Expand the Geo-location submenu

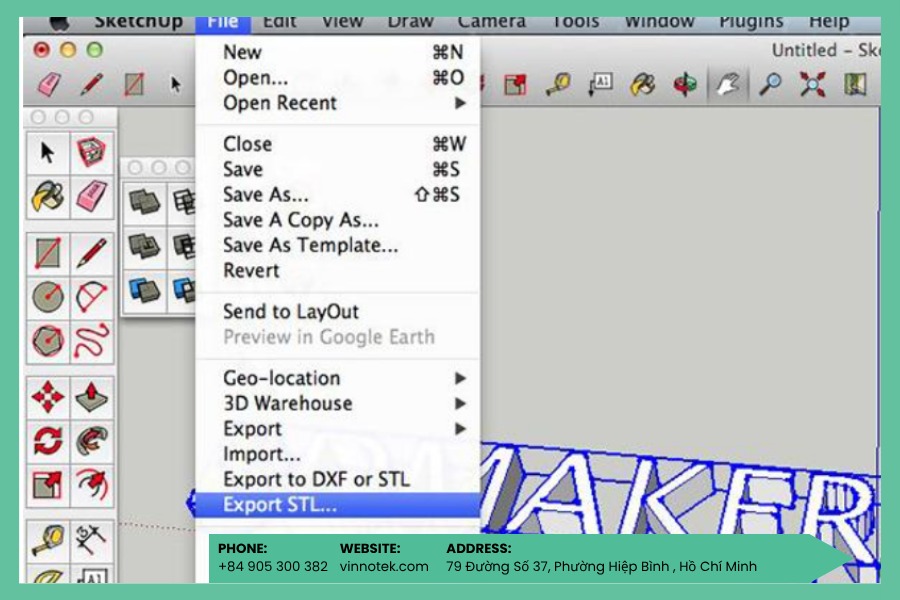tap(338, 378)
